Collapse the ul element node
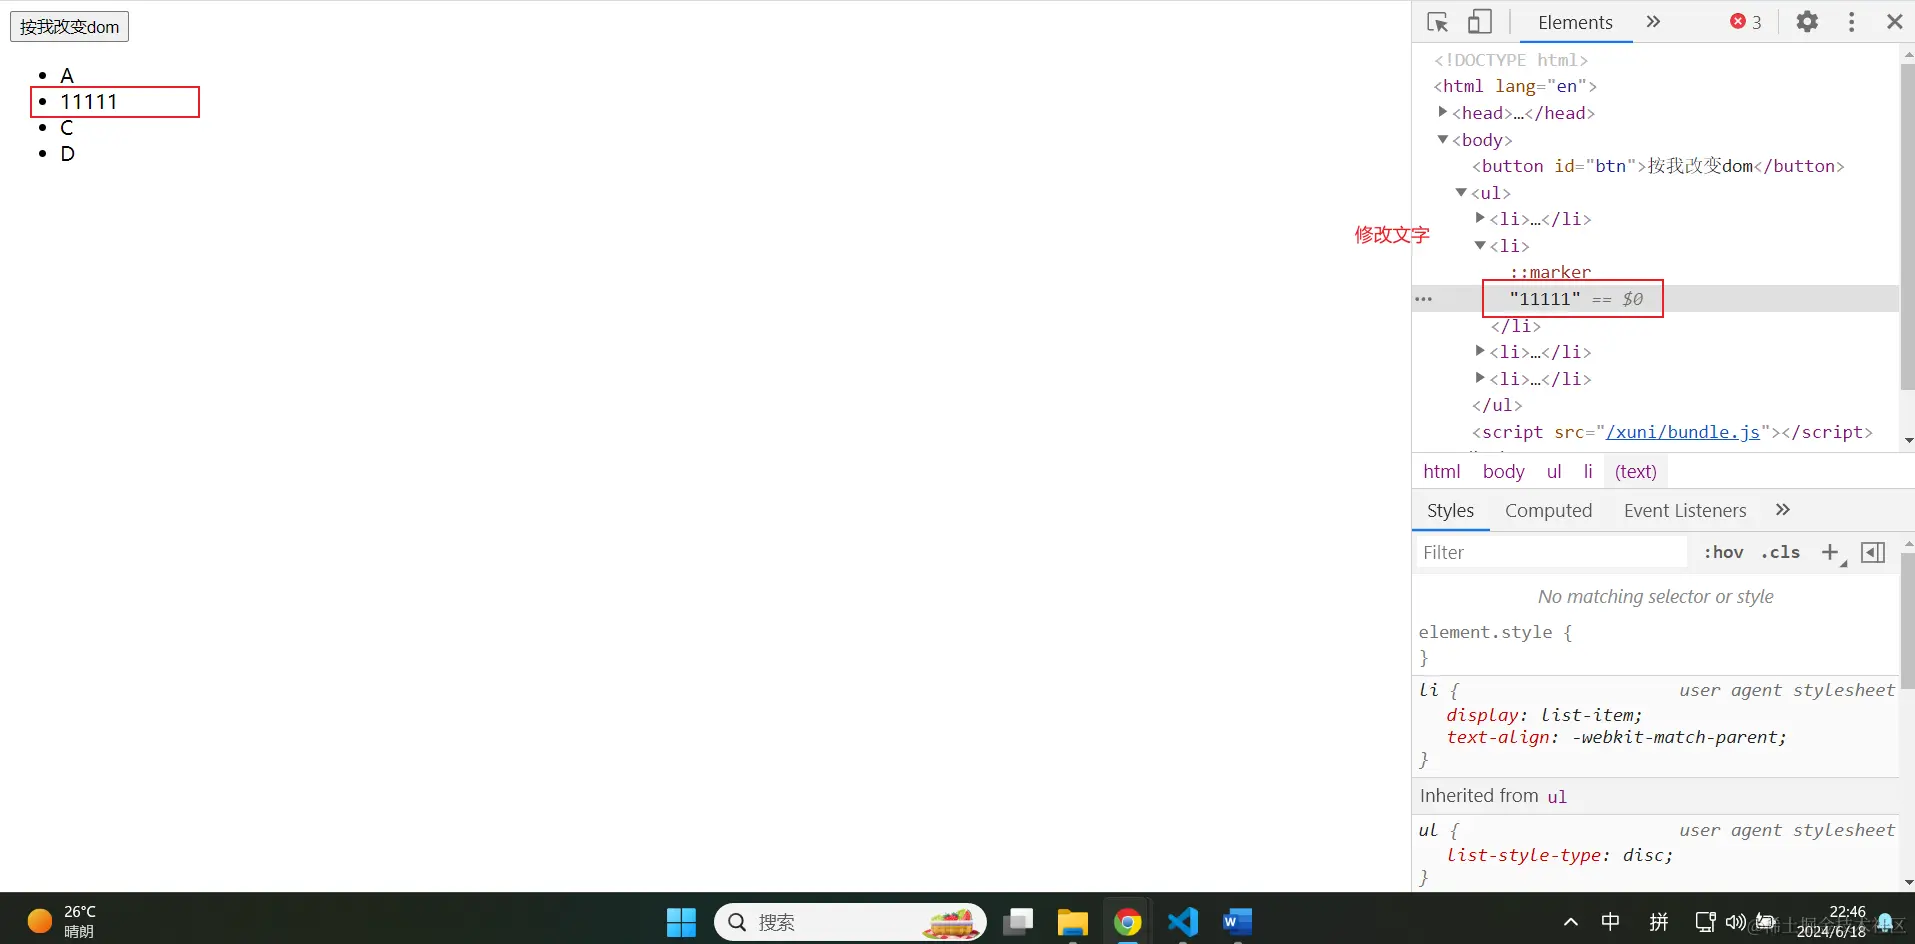1915x944 pixels. (1461, 192)
